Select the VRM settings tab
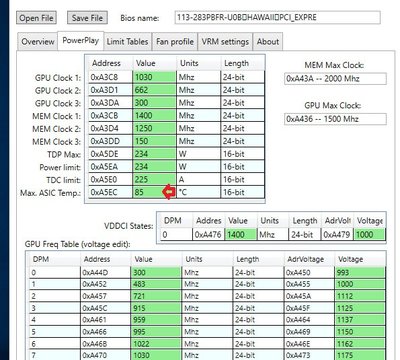This screenshot has height=360, width=400. 225,42
